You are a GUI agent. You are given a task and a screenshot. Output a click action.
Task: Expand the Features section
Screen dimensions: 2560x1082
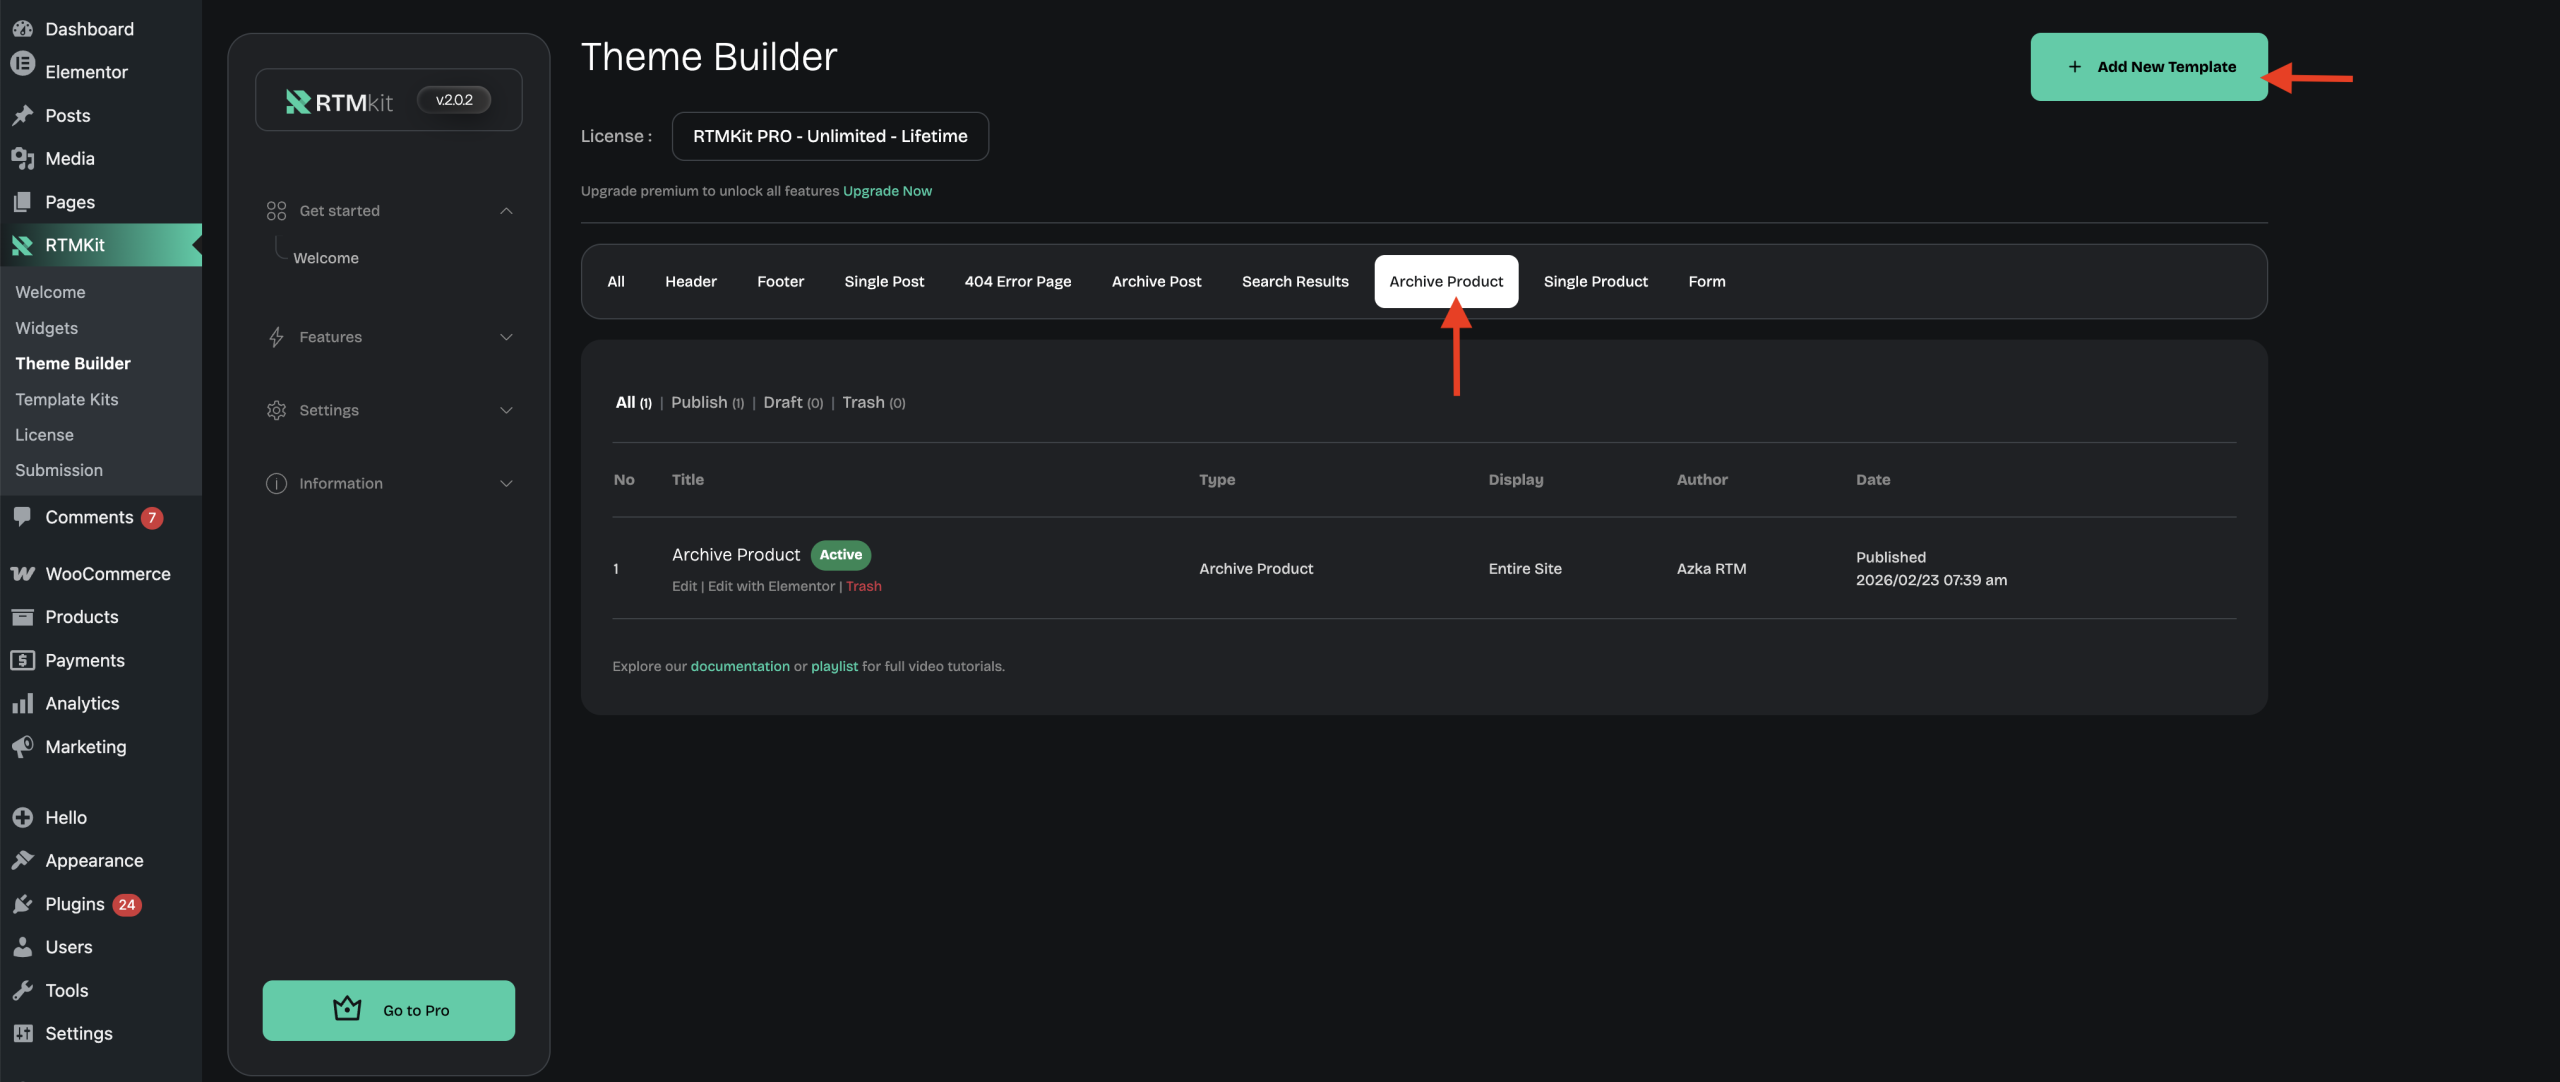[x=506, y=337]
